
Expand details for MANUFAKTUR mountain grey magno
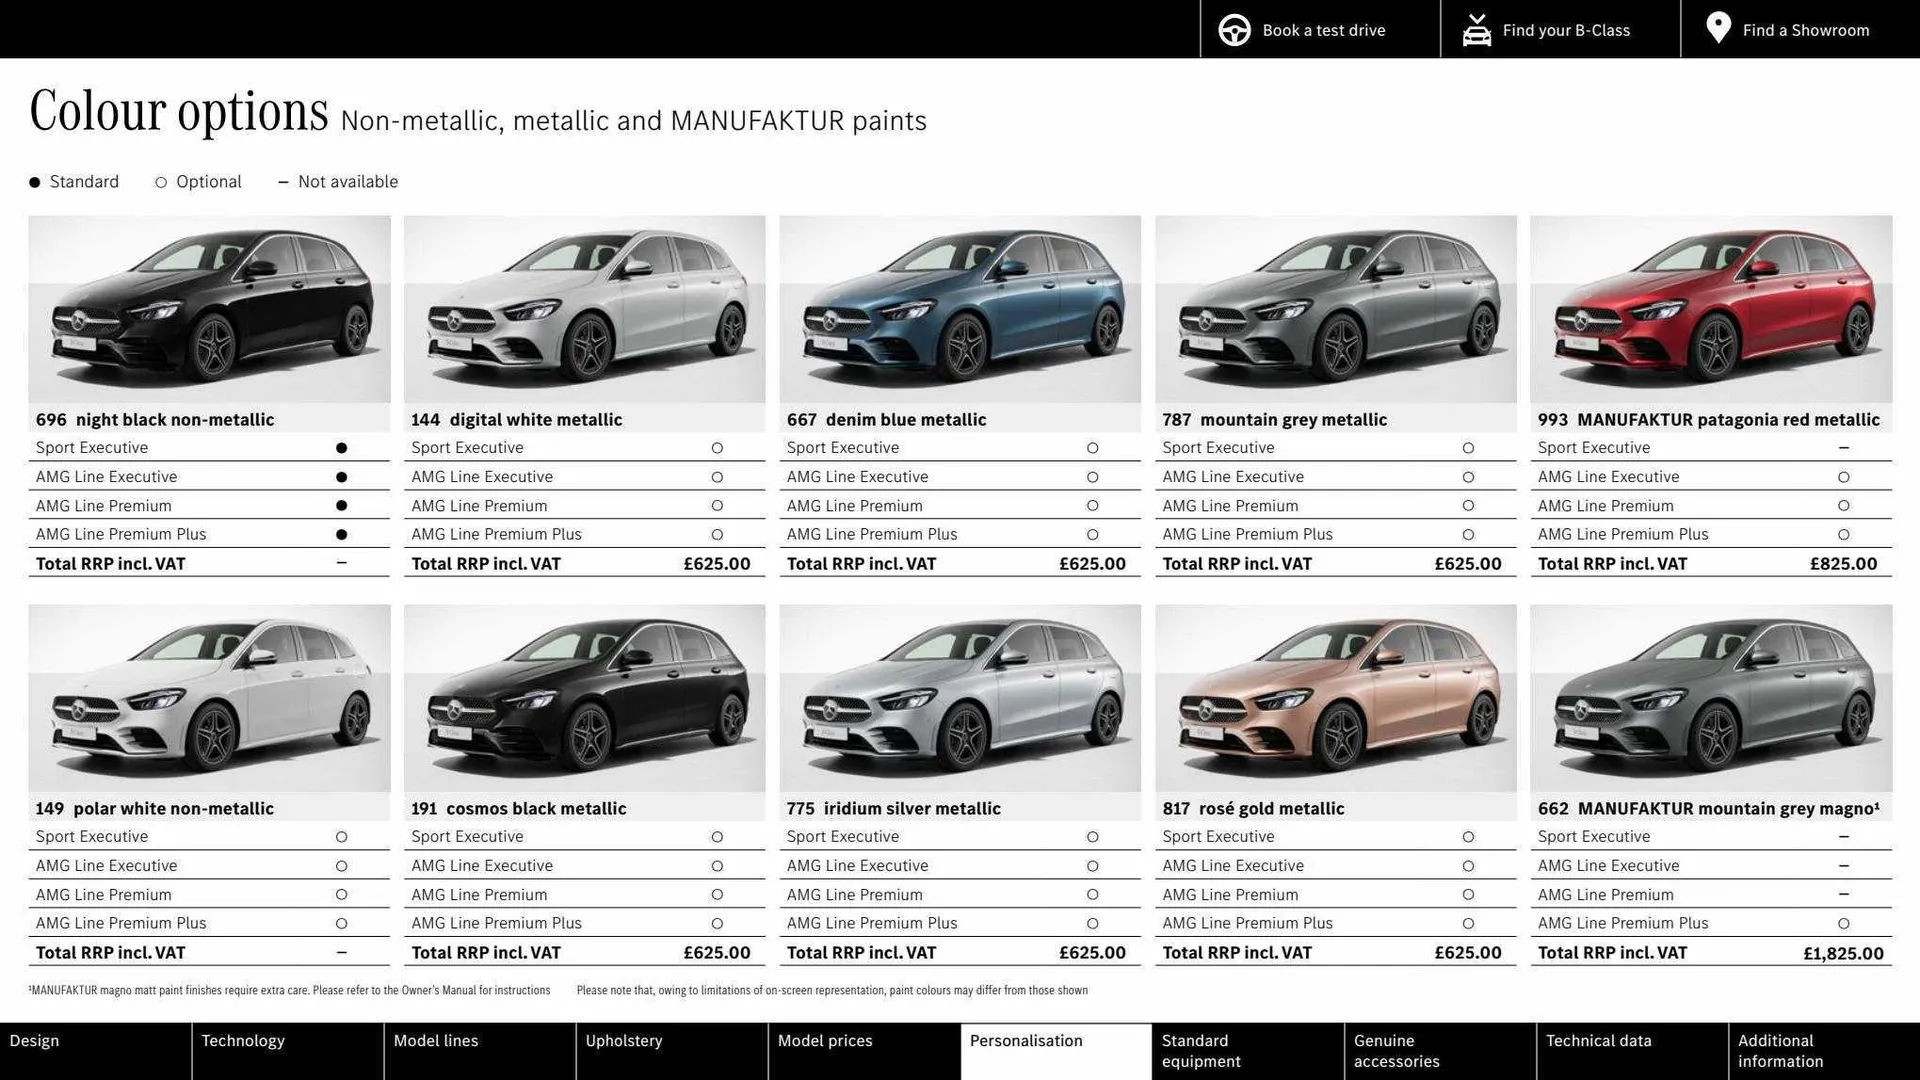(x=1710, y=808)
